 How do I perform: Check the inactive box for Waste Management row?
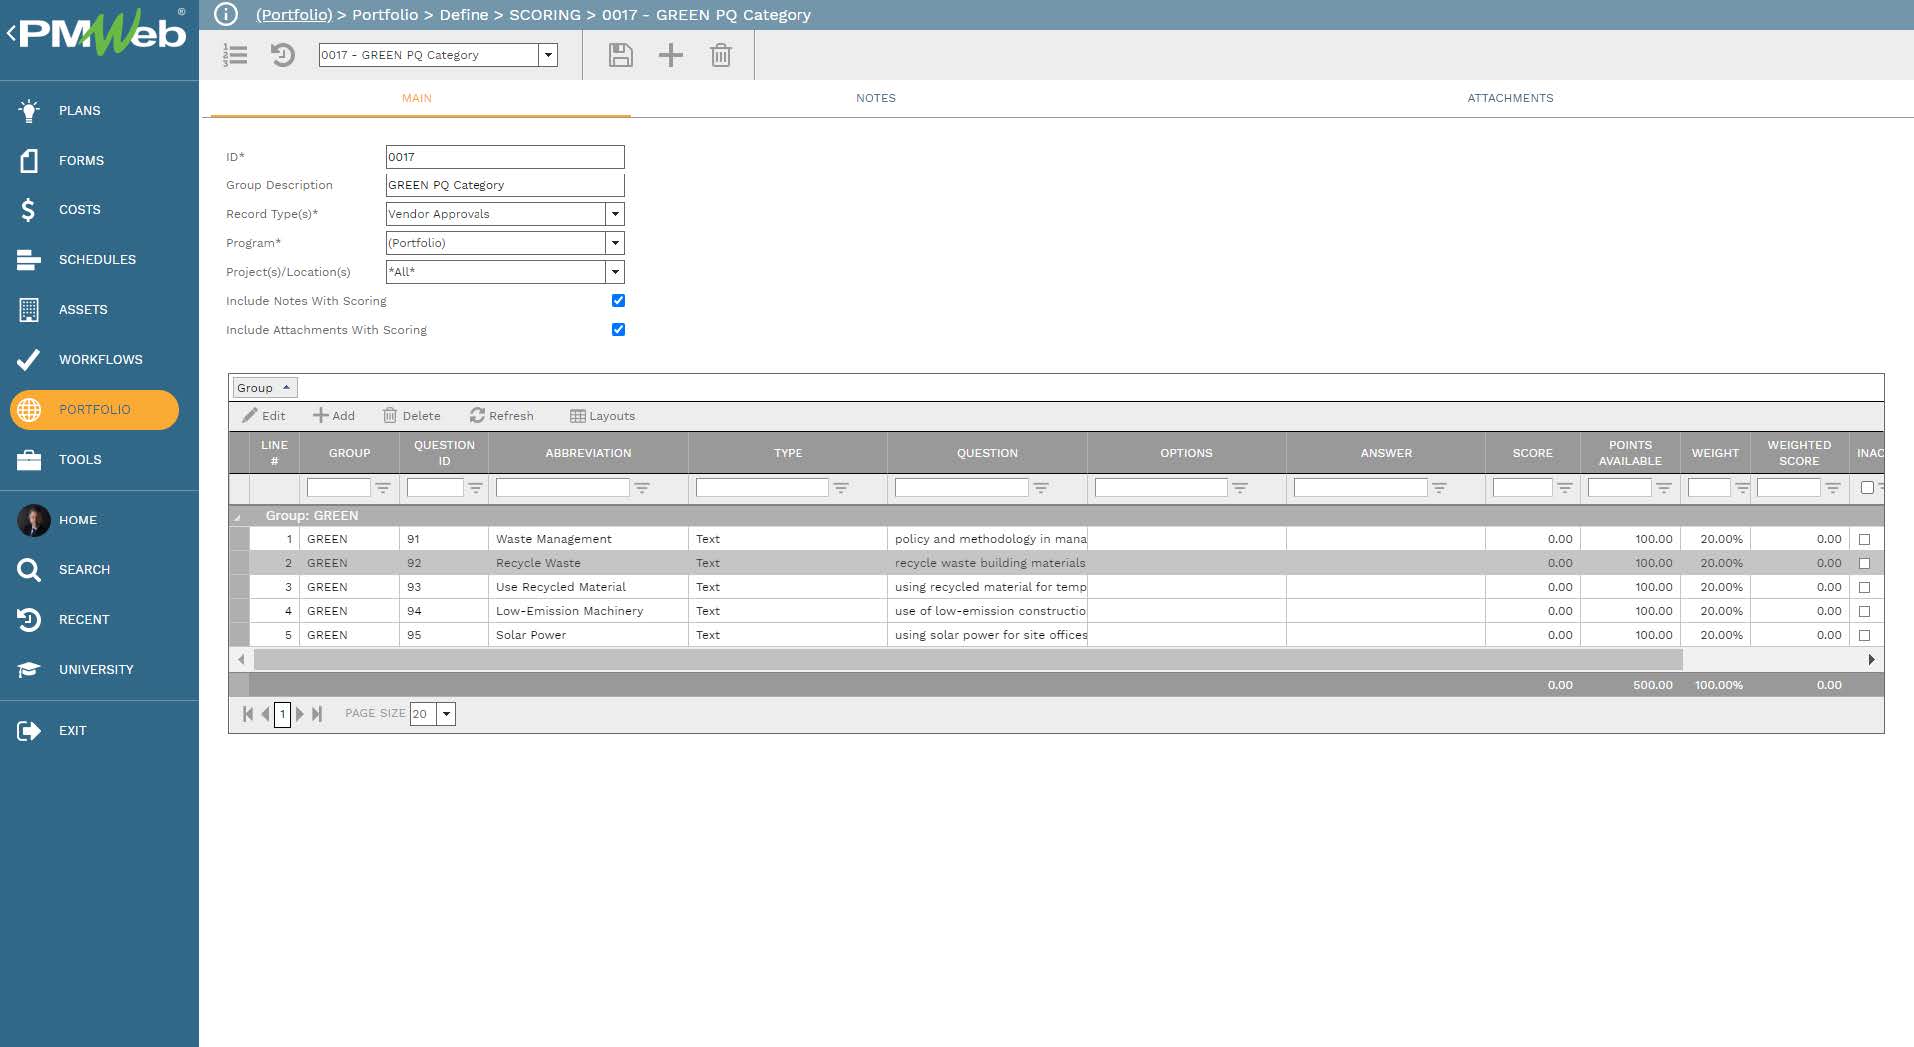(x=1864, y=539)
